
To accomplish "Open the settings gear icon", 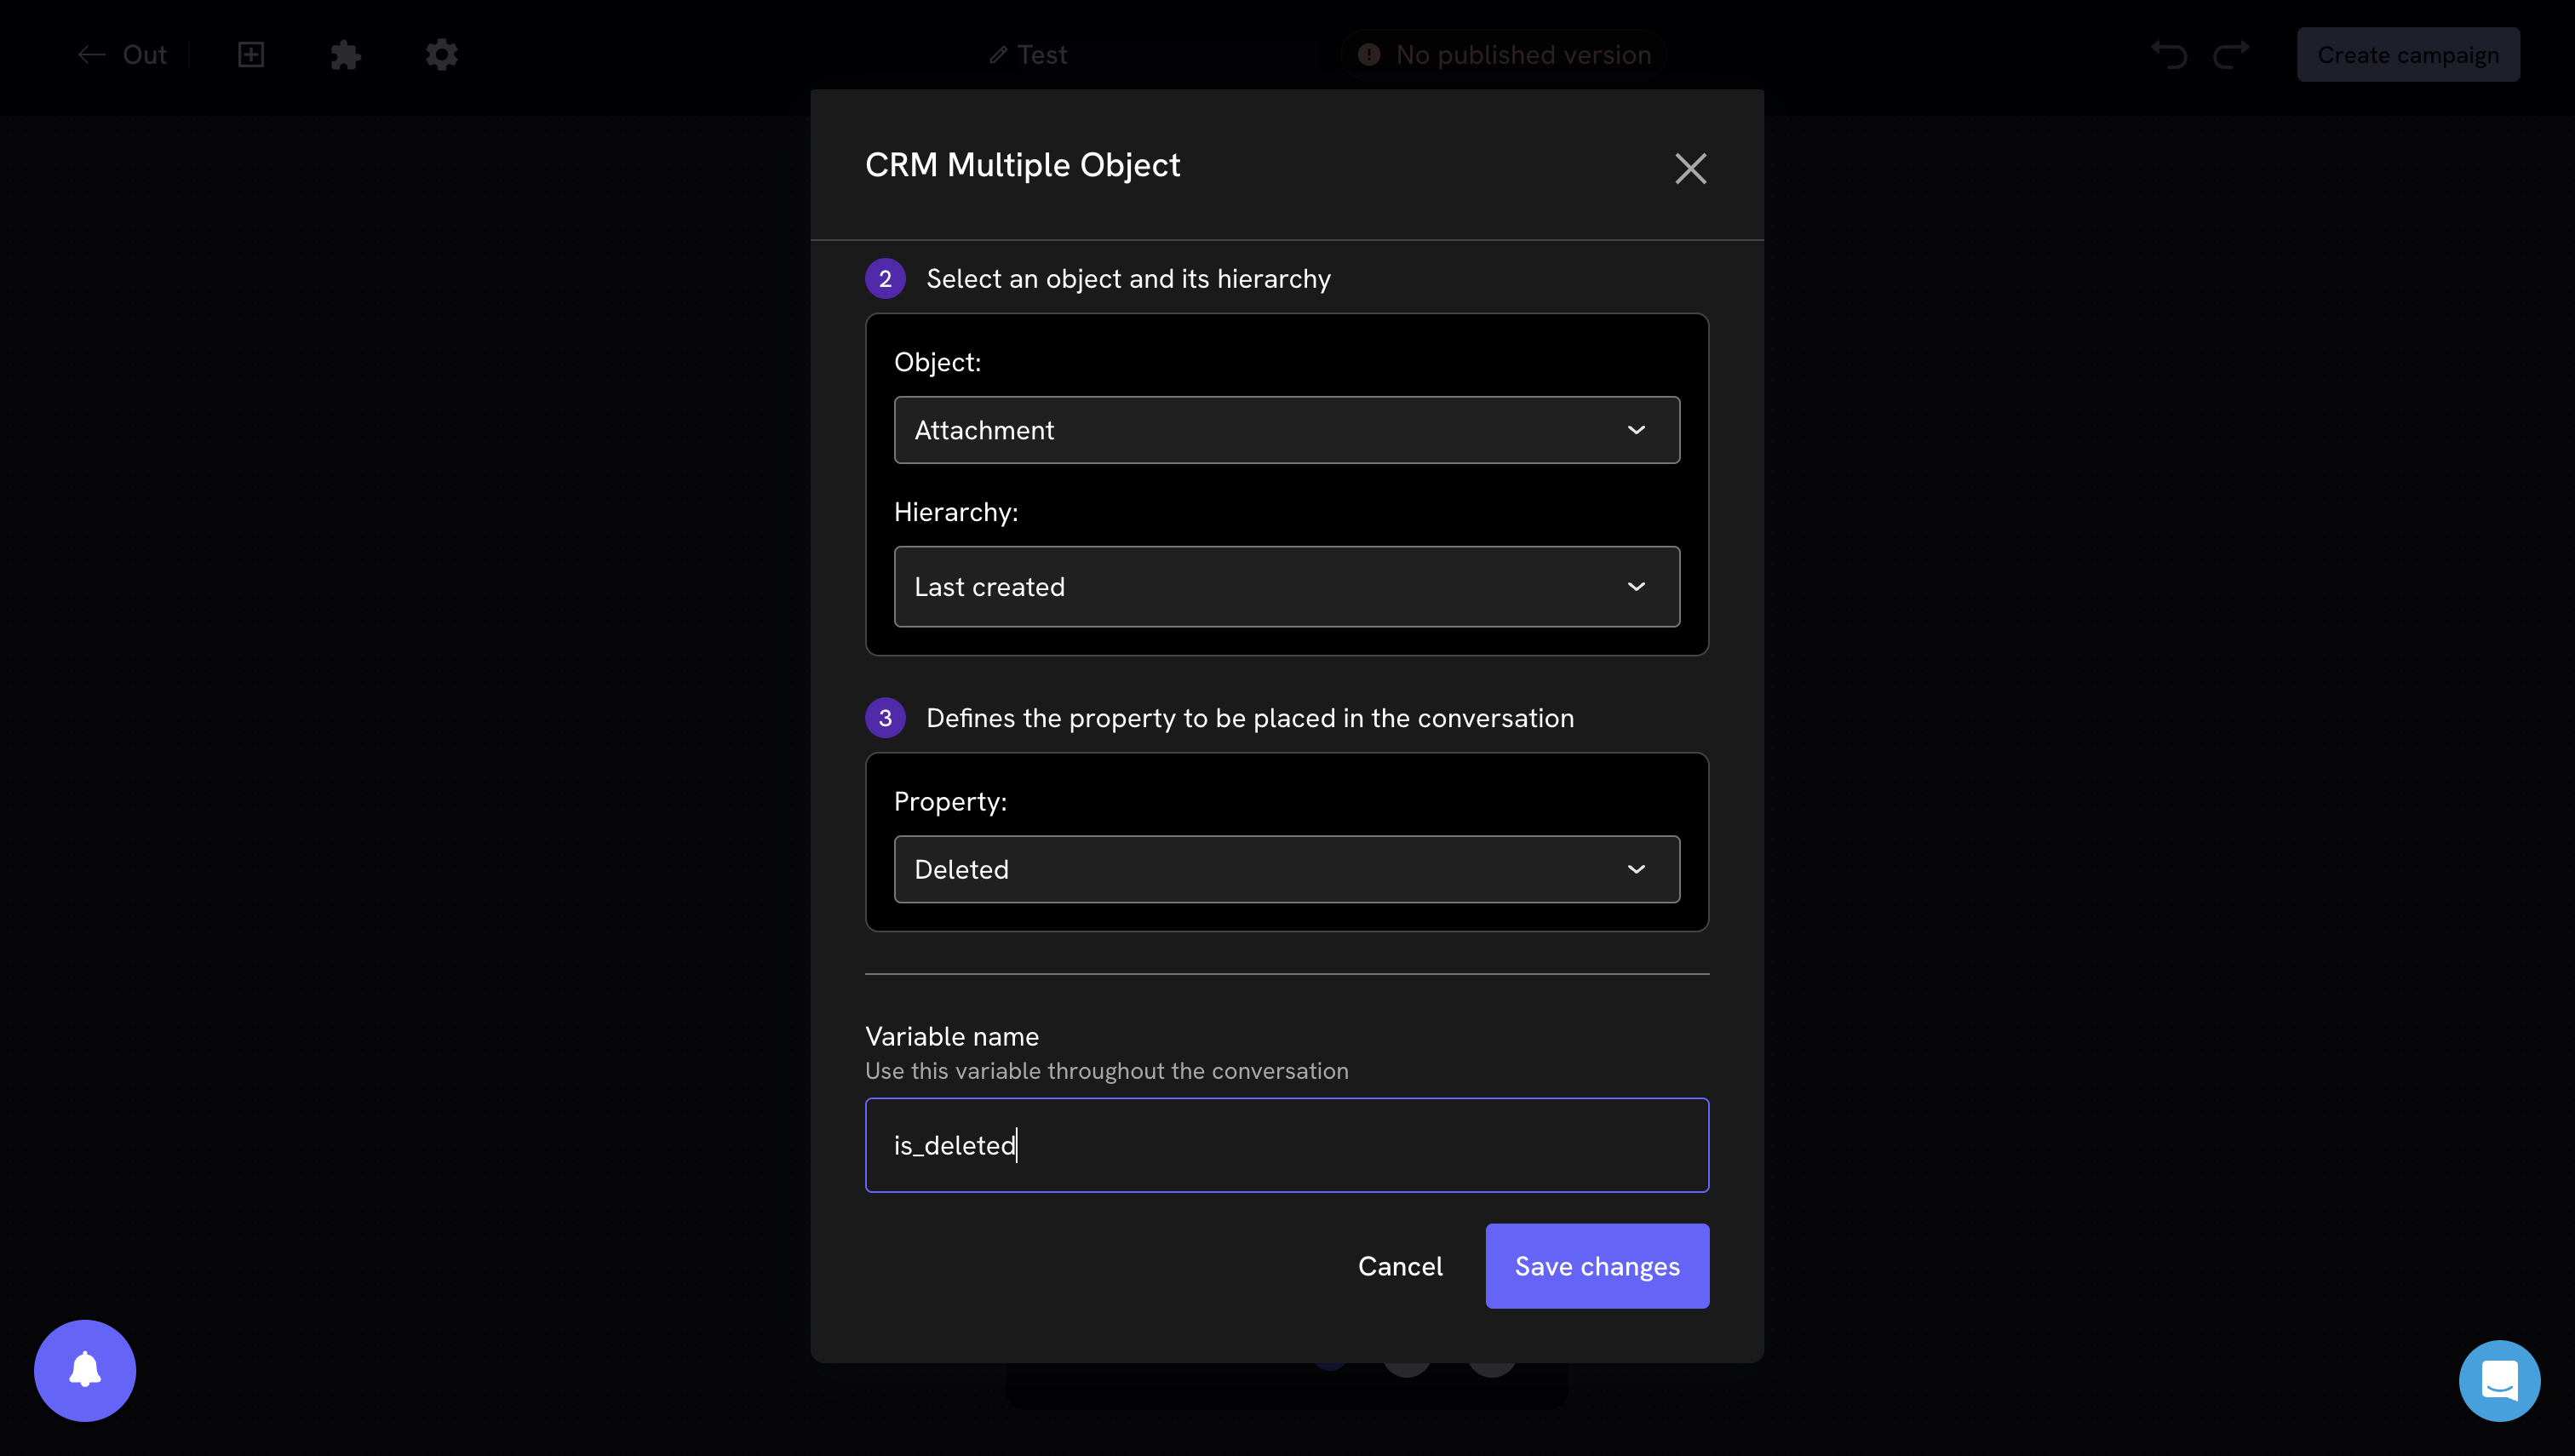I will click(x=441, y=55).
